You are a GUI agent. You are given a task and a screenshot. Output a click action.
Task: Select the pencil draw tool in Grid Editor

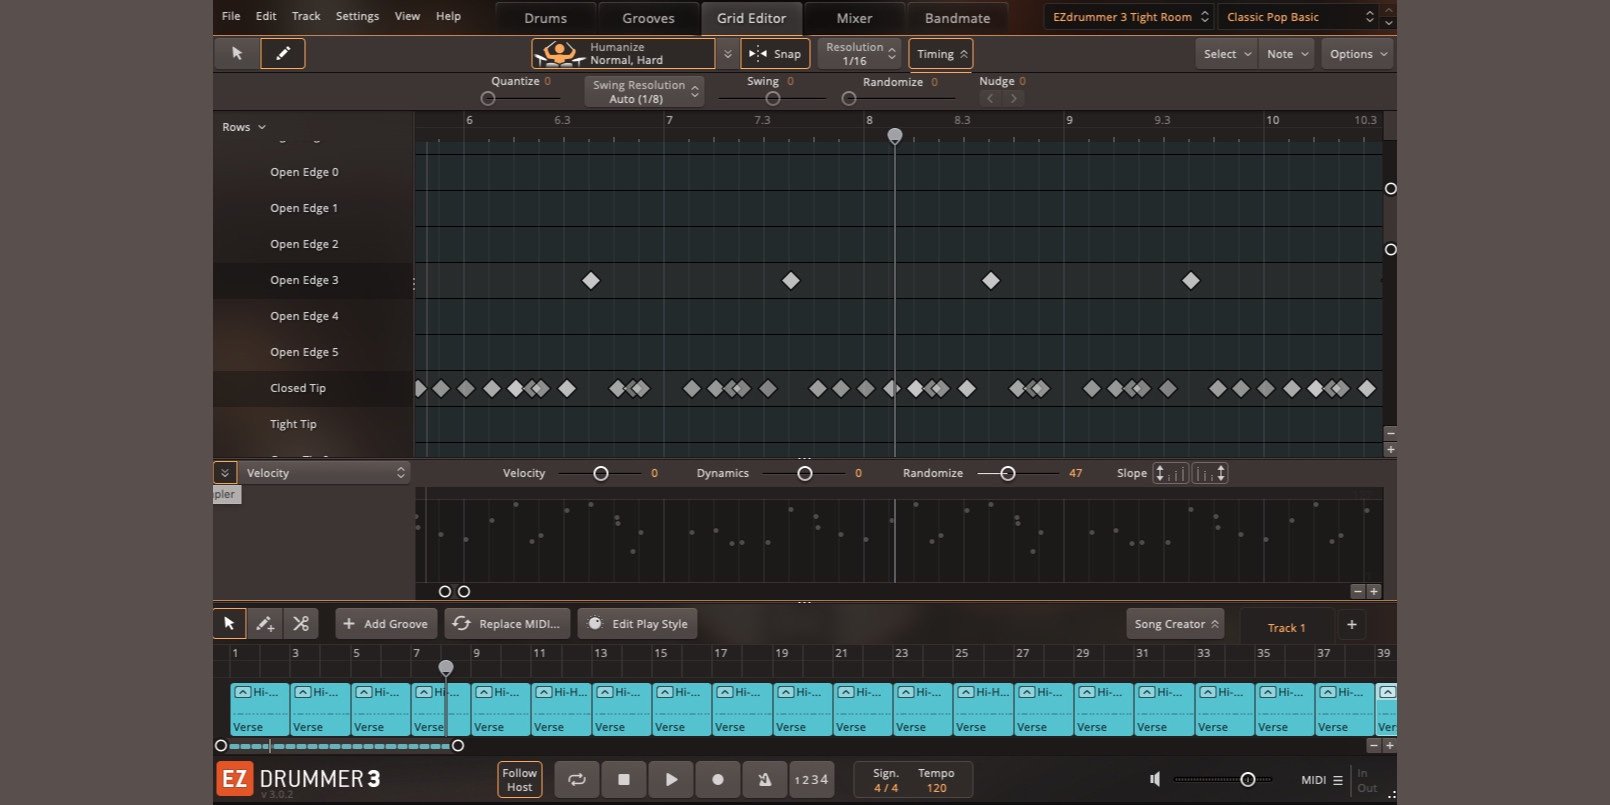283,54
